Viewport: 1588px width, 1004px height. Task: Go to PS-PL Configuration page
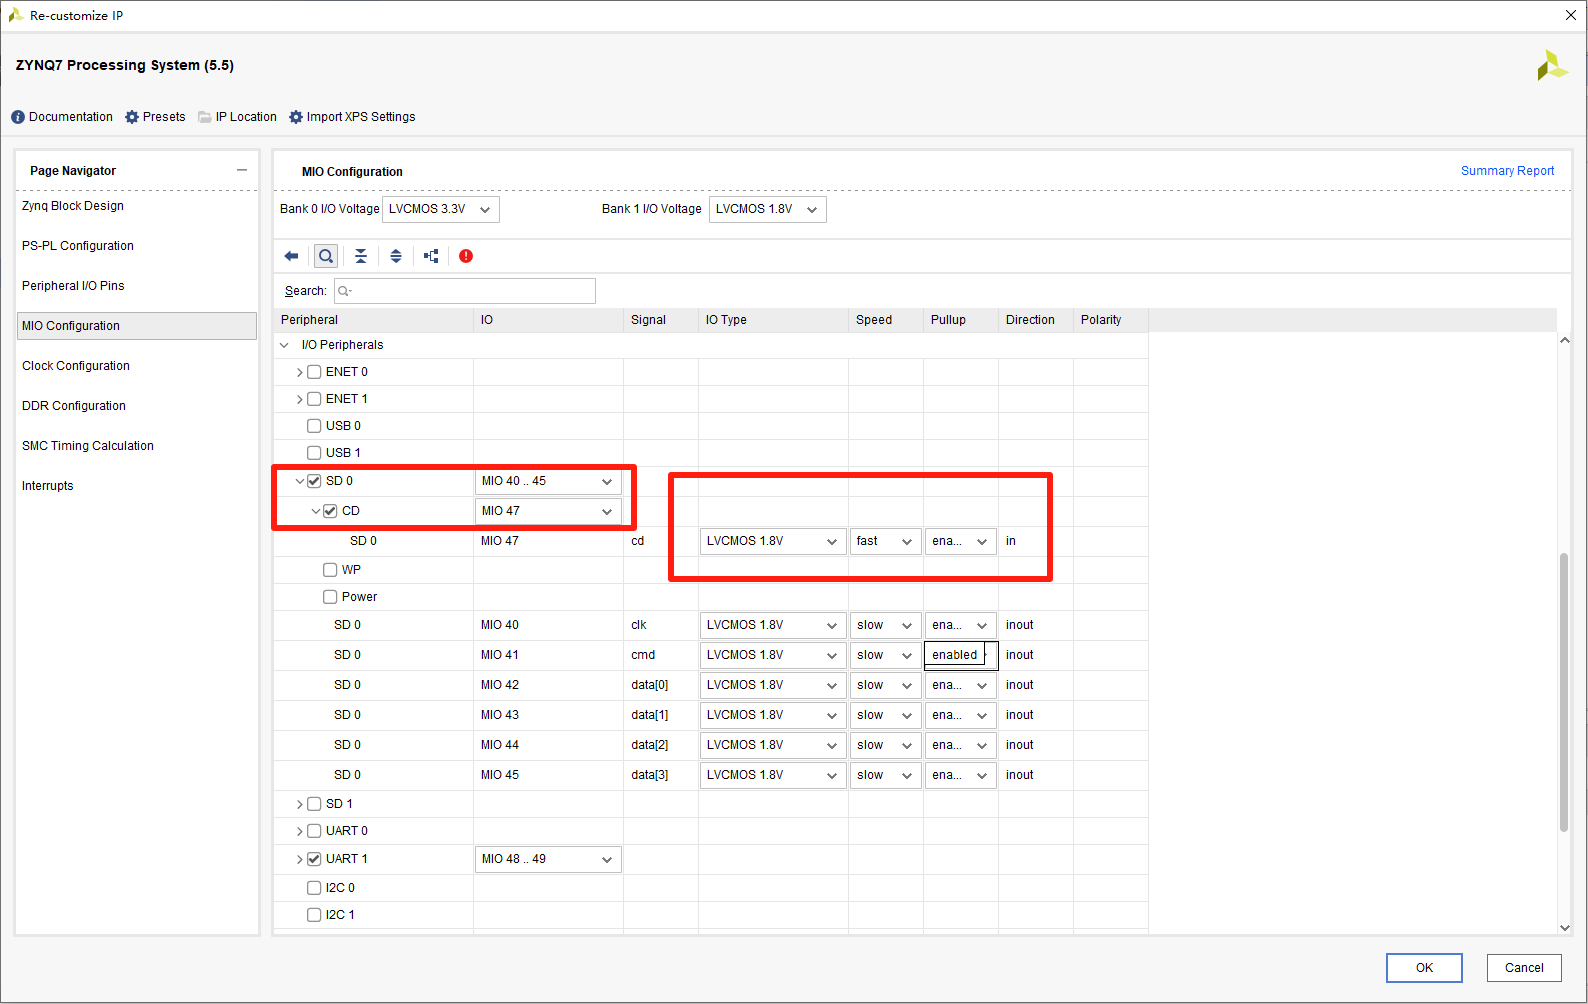tap(78, 246)
